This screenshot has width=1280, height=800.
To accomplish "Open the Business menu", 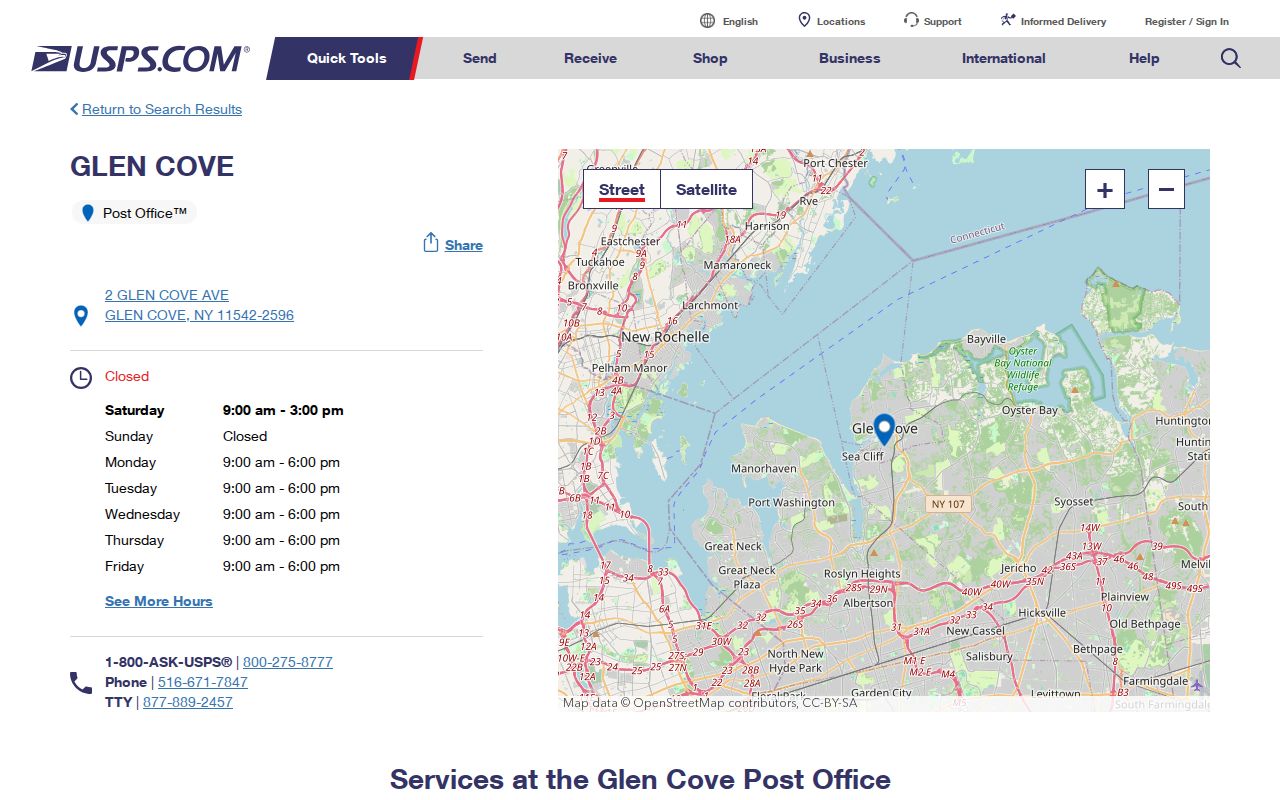I will (850, 58).
